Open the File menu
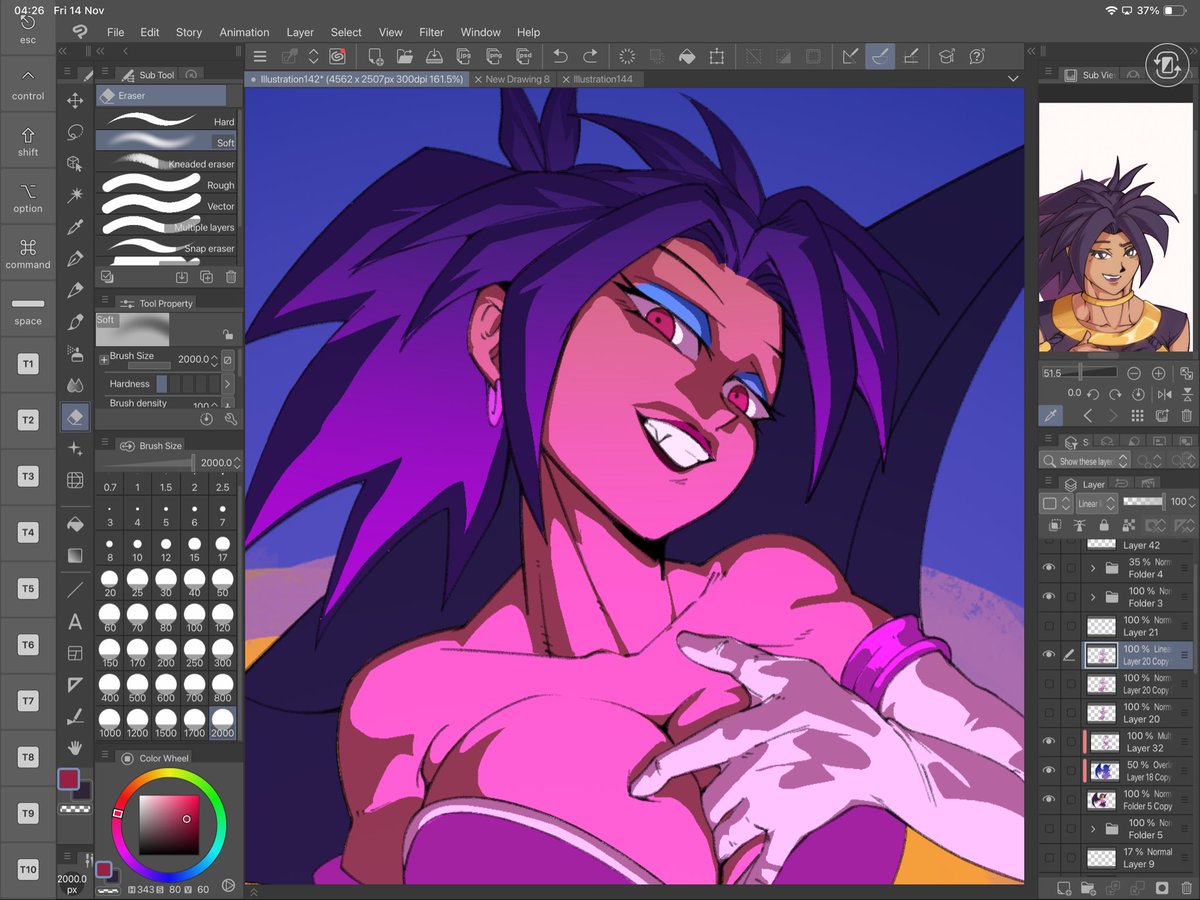Screen dimensions: 1200x900 [x=116, y=32]
